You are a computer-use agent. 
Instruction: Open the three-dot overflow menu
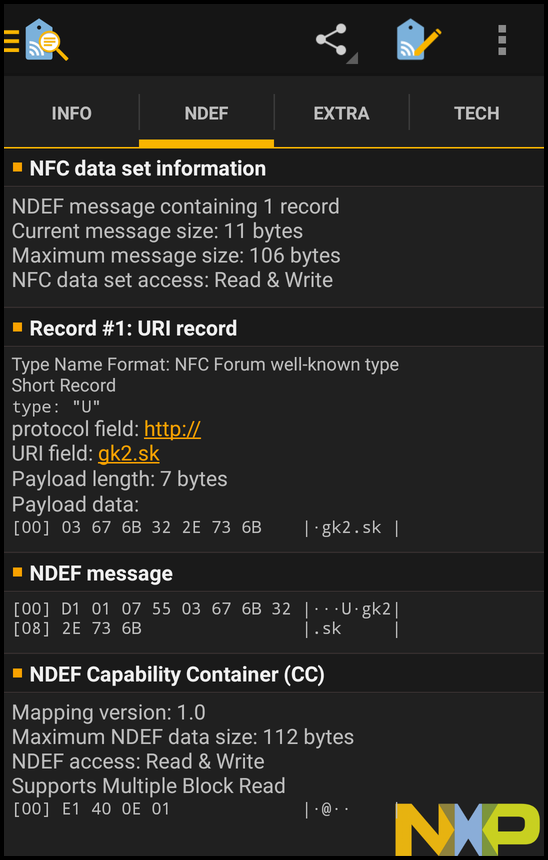click(502, 40)
